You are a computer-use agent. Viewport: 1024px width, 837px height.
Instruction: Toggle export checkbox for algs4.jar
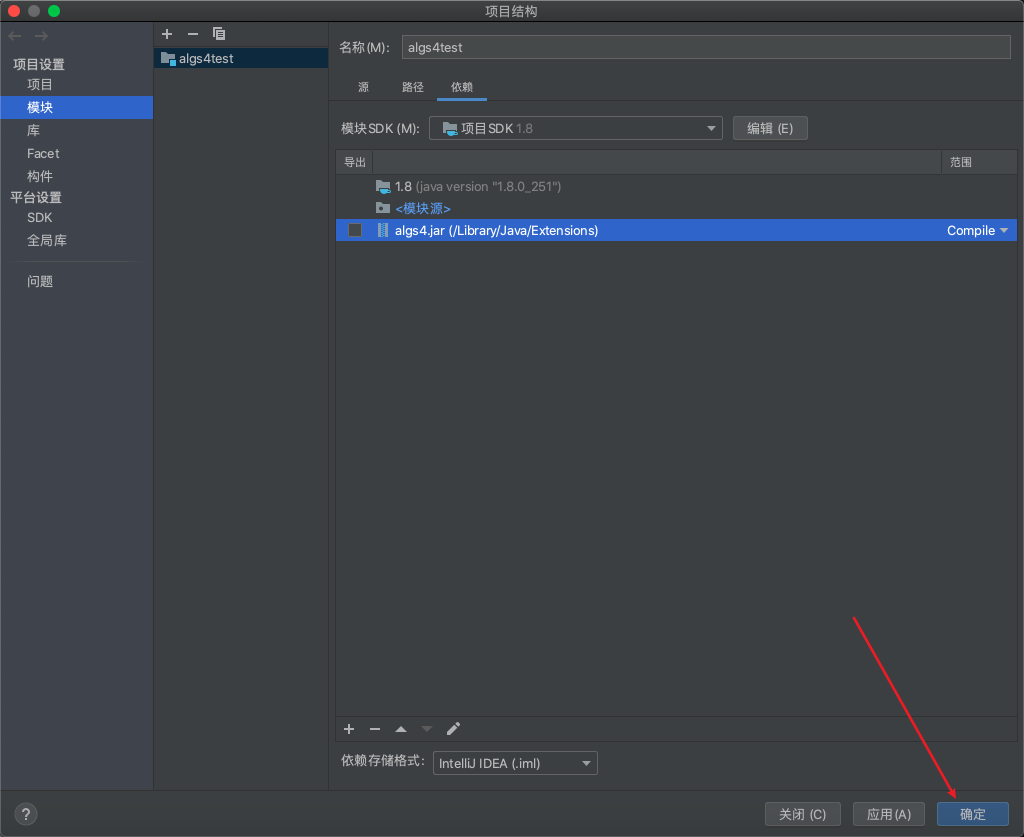pos(355,230)
